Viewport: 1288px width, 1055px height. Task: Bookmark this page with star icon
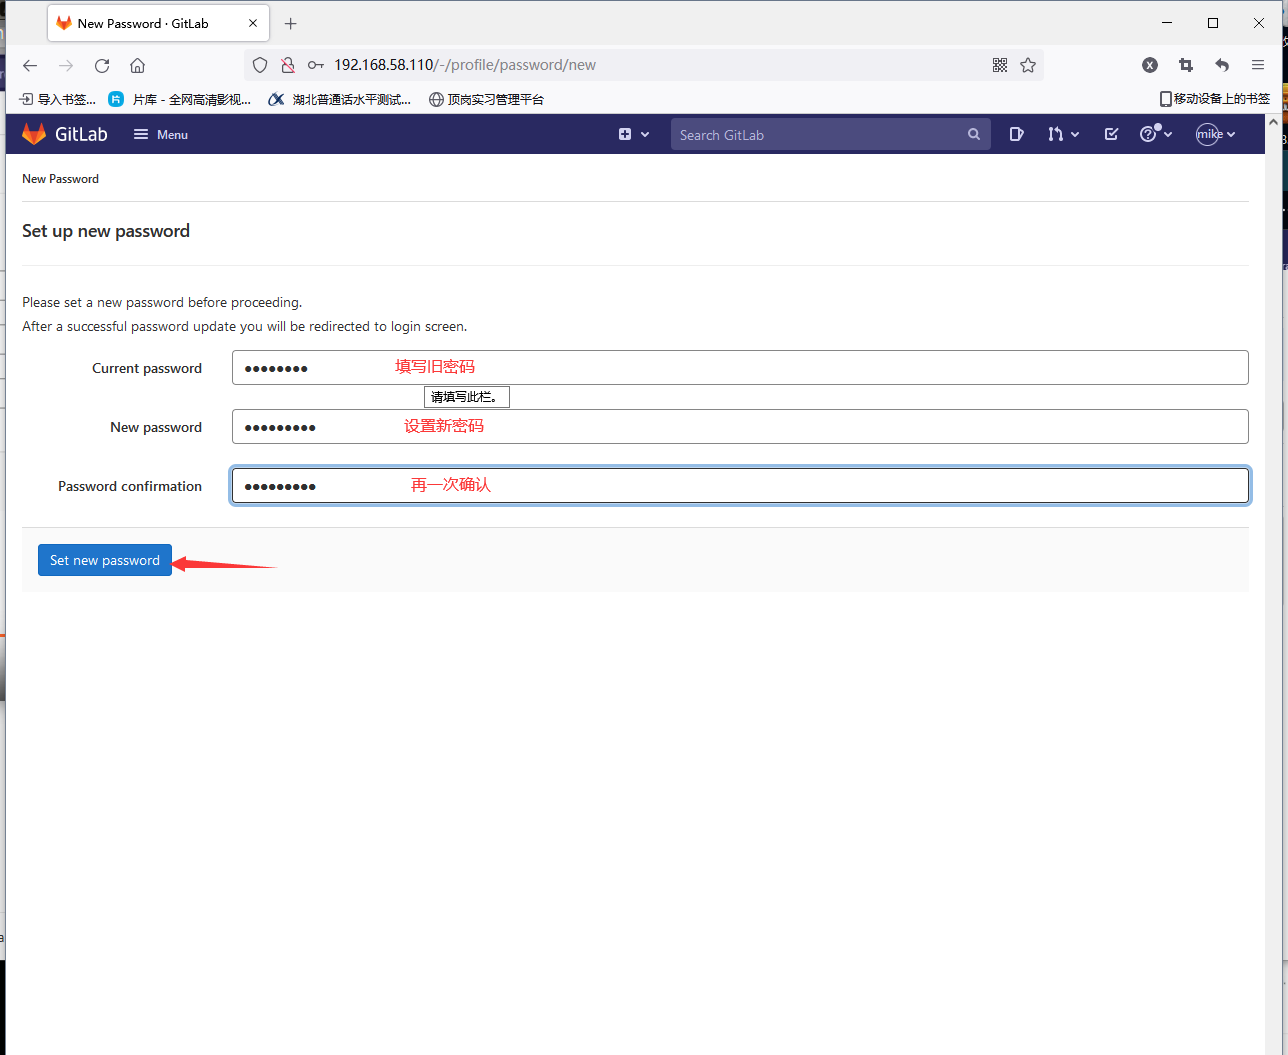tap(1028, 65)
